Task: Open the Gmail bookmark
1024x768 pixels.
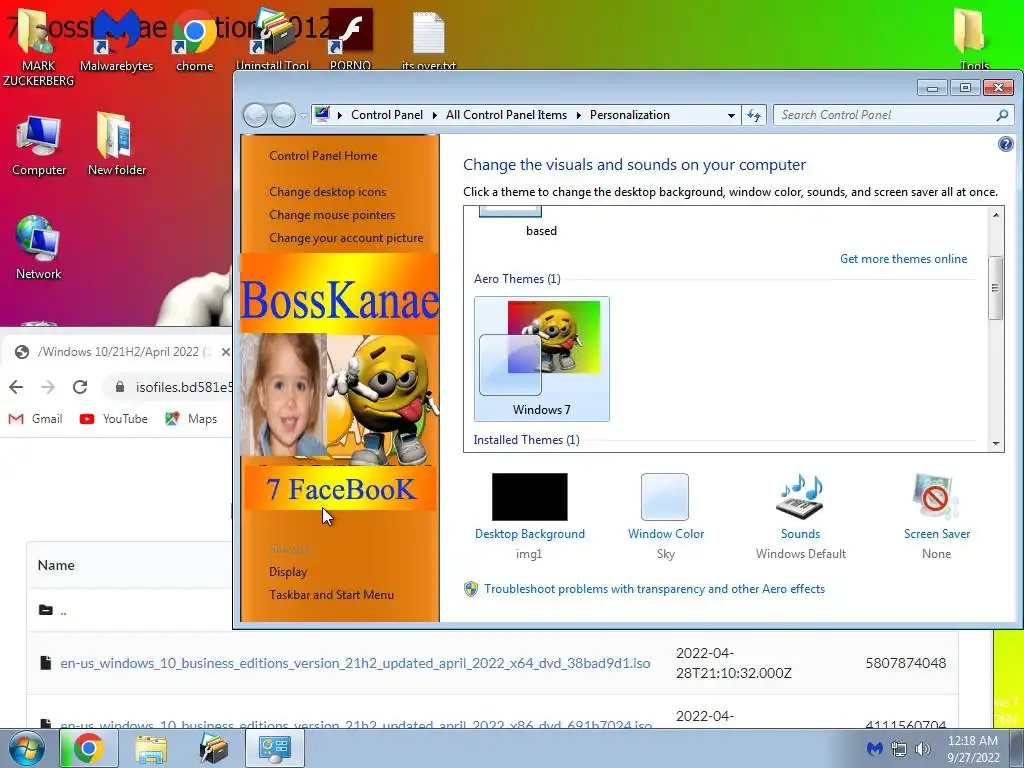Action: (35, 419)
